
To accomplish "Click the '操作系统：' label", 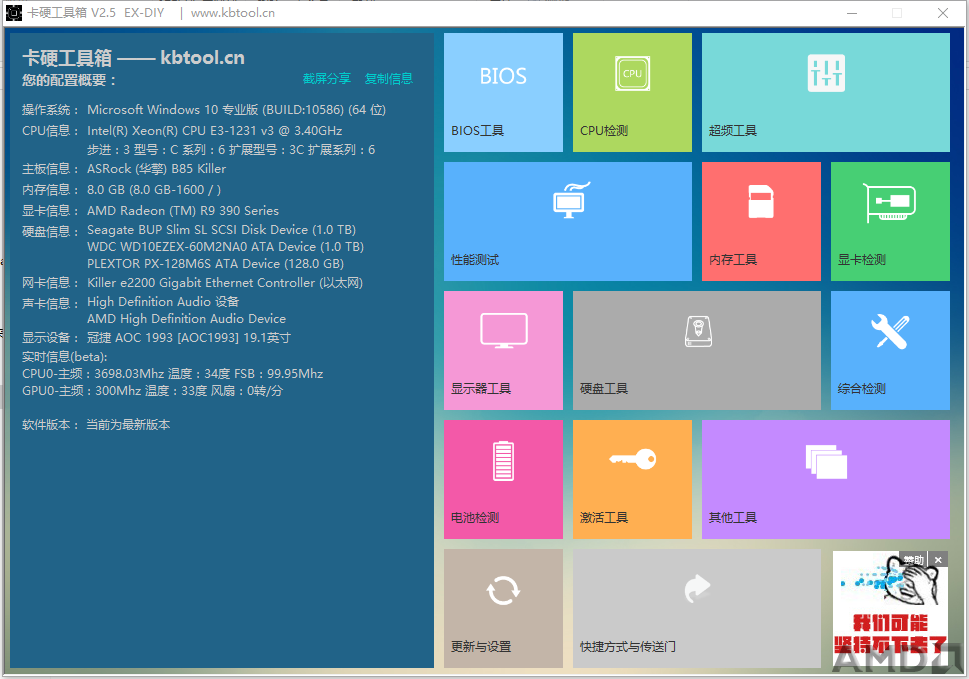I will click(51, 110).
